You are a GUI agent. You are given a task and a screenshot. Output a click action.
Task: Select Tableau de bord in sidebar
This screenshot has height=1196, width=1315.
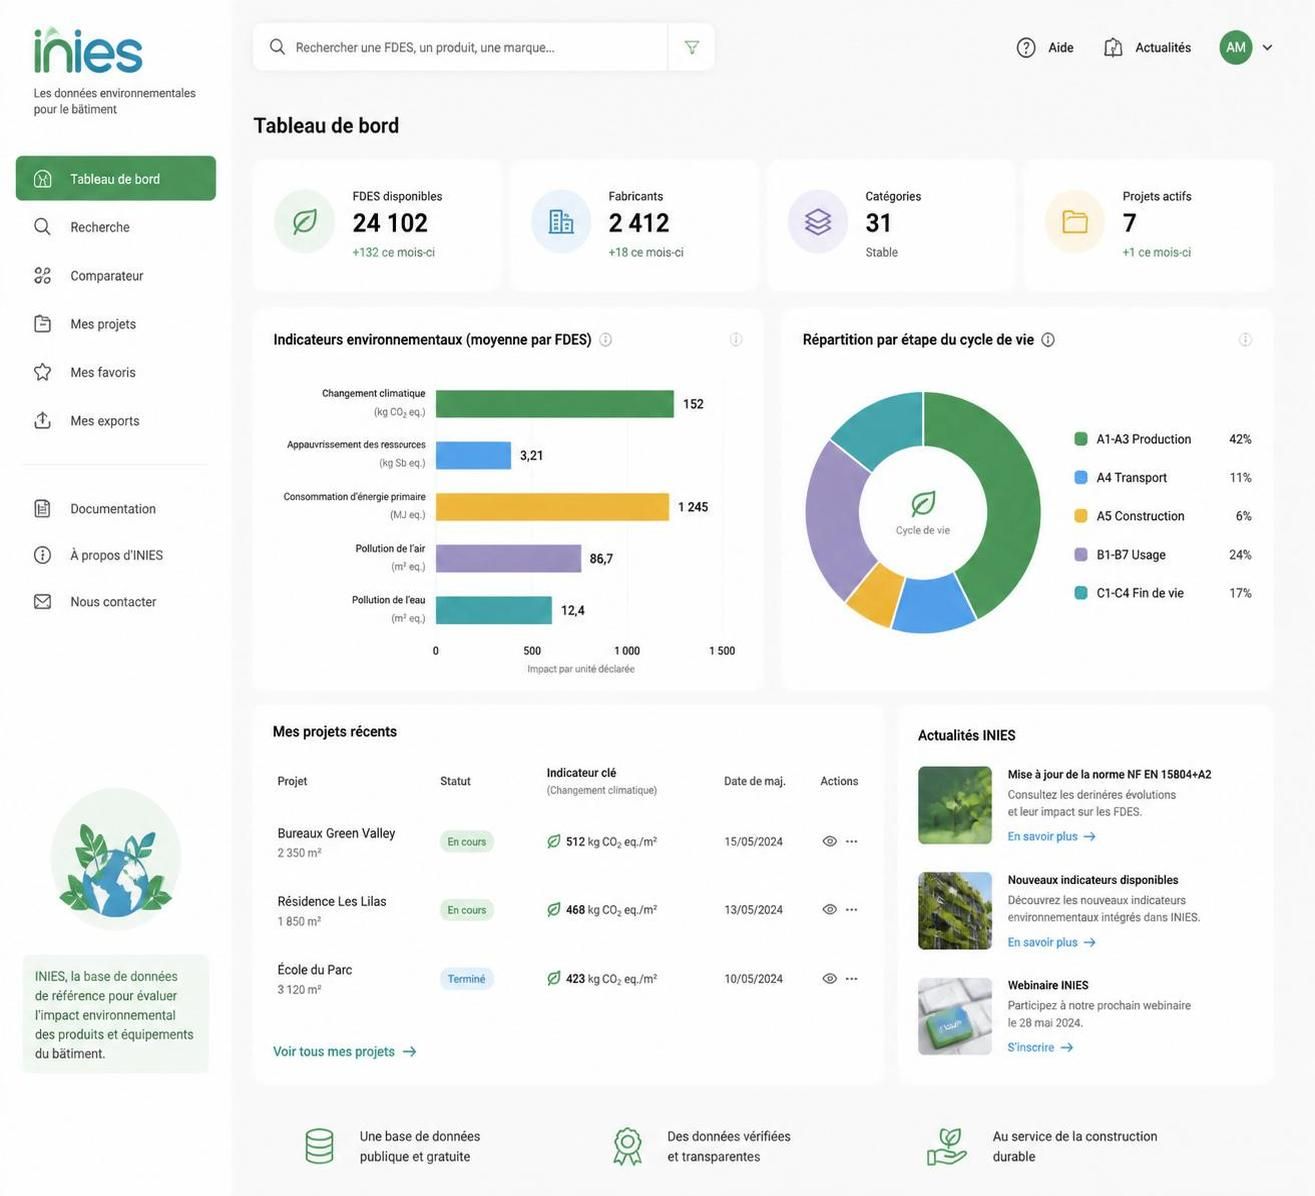point(116,178)
